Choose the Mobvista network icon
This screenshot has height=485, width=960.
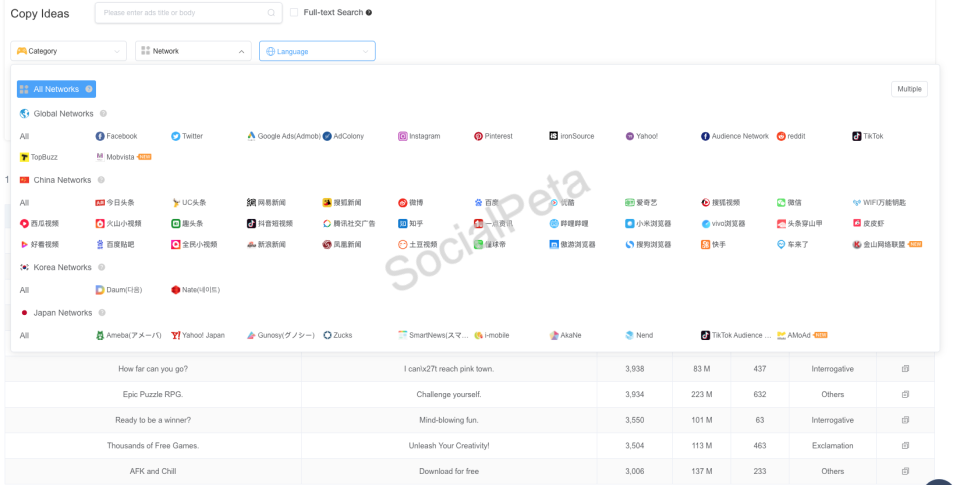(100, 157)
